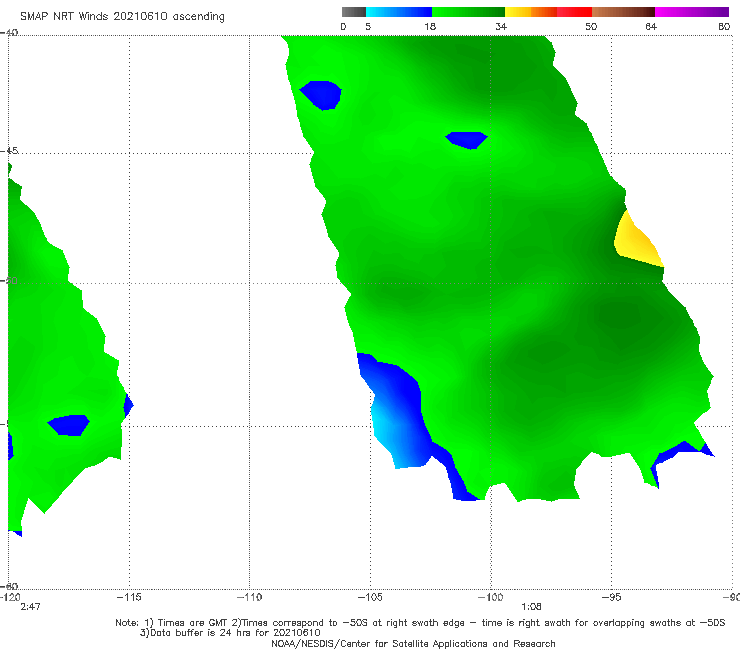This screenshot has width=740, height=650.
Task: Click the note '3)Data buffer is 24 hrs for 20210610'
Action: [x=230, y=633]
